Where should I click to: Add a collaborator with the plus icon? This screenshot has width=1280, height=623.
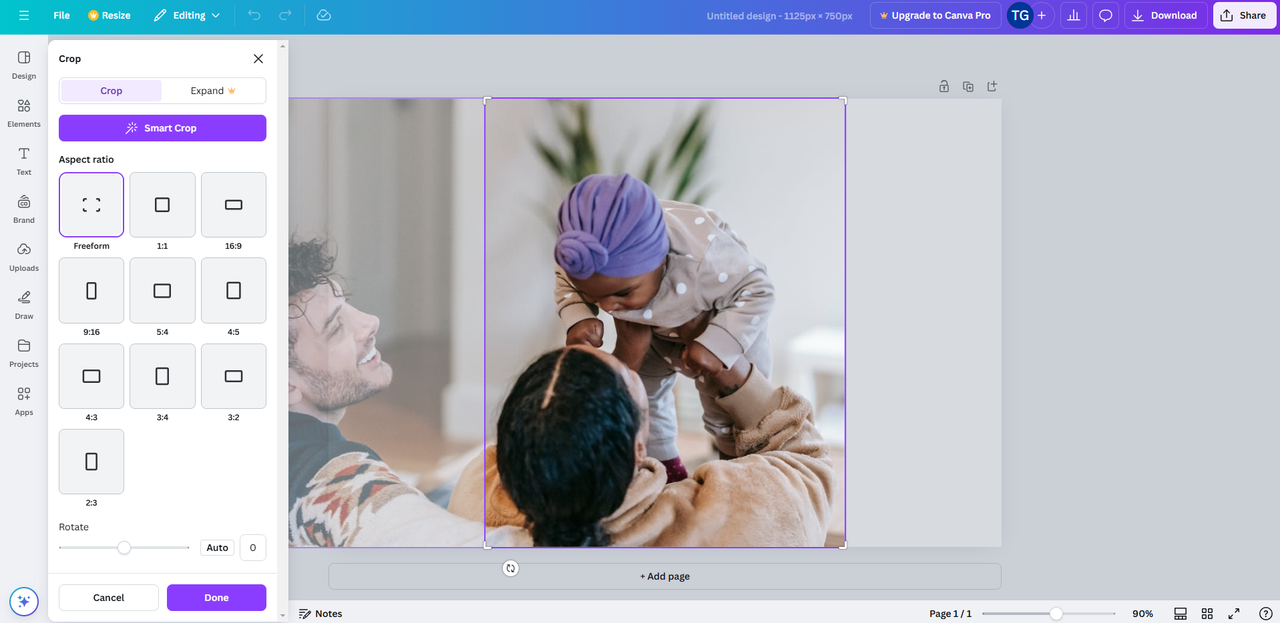point(1042,15)
